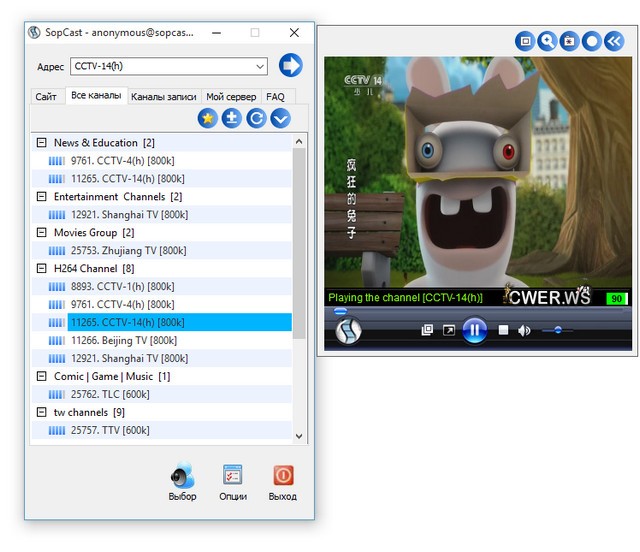Viewport: 640px width, 552px height.
Task: Adjust the volume slider in player
Action: tap(558, 330)
